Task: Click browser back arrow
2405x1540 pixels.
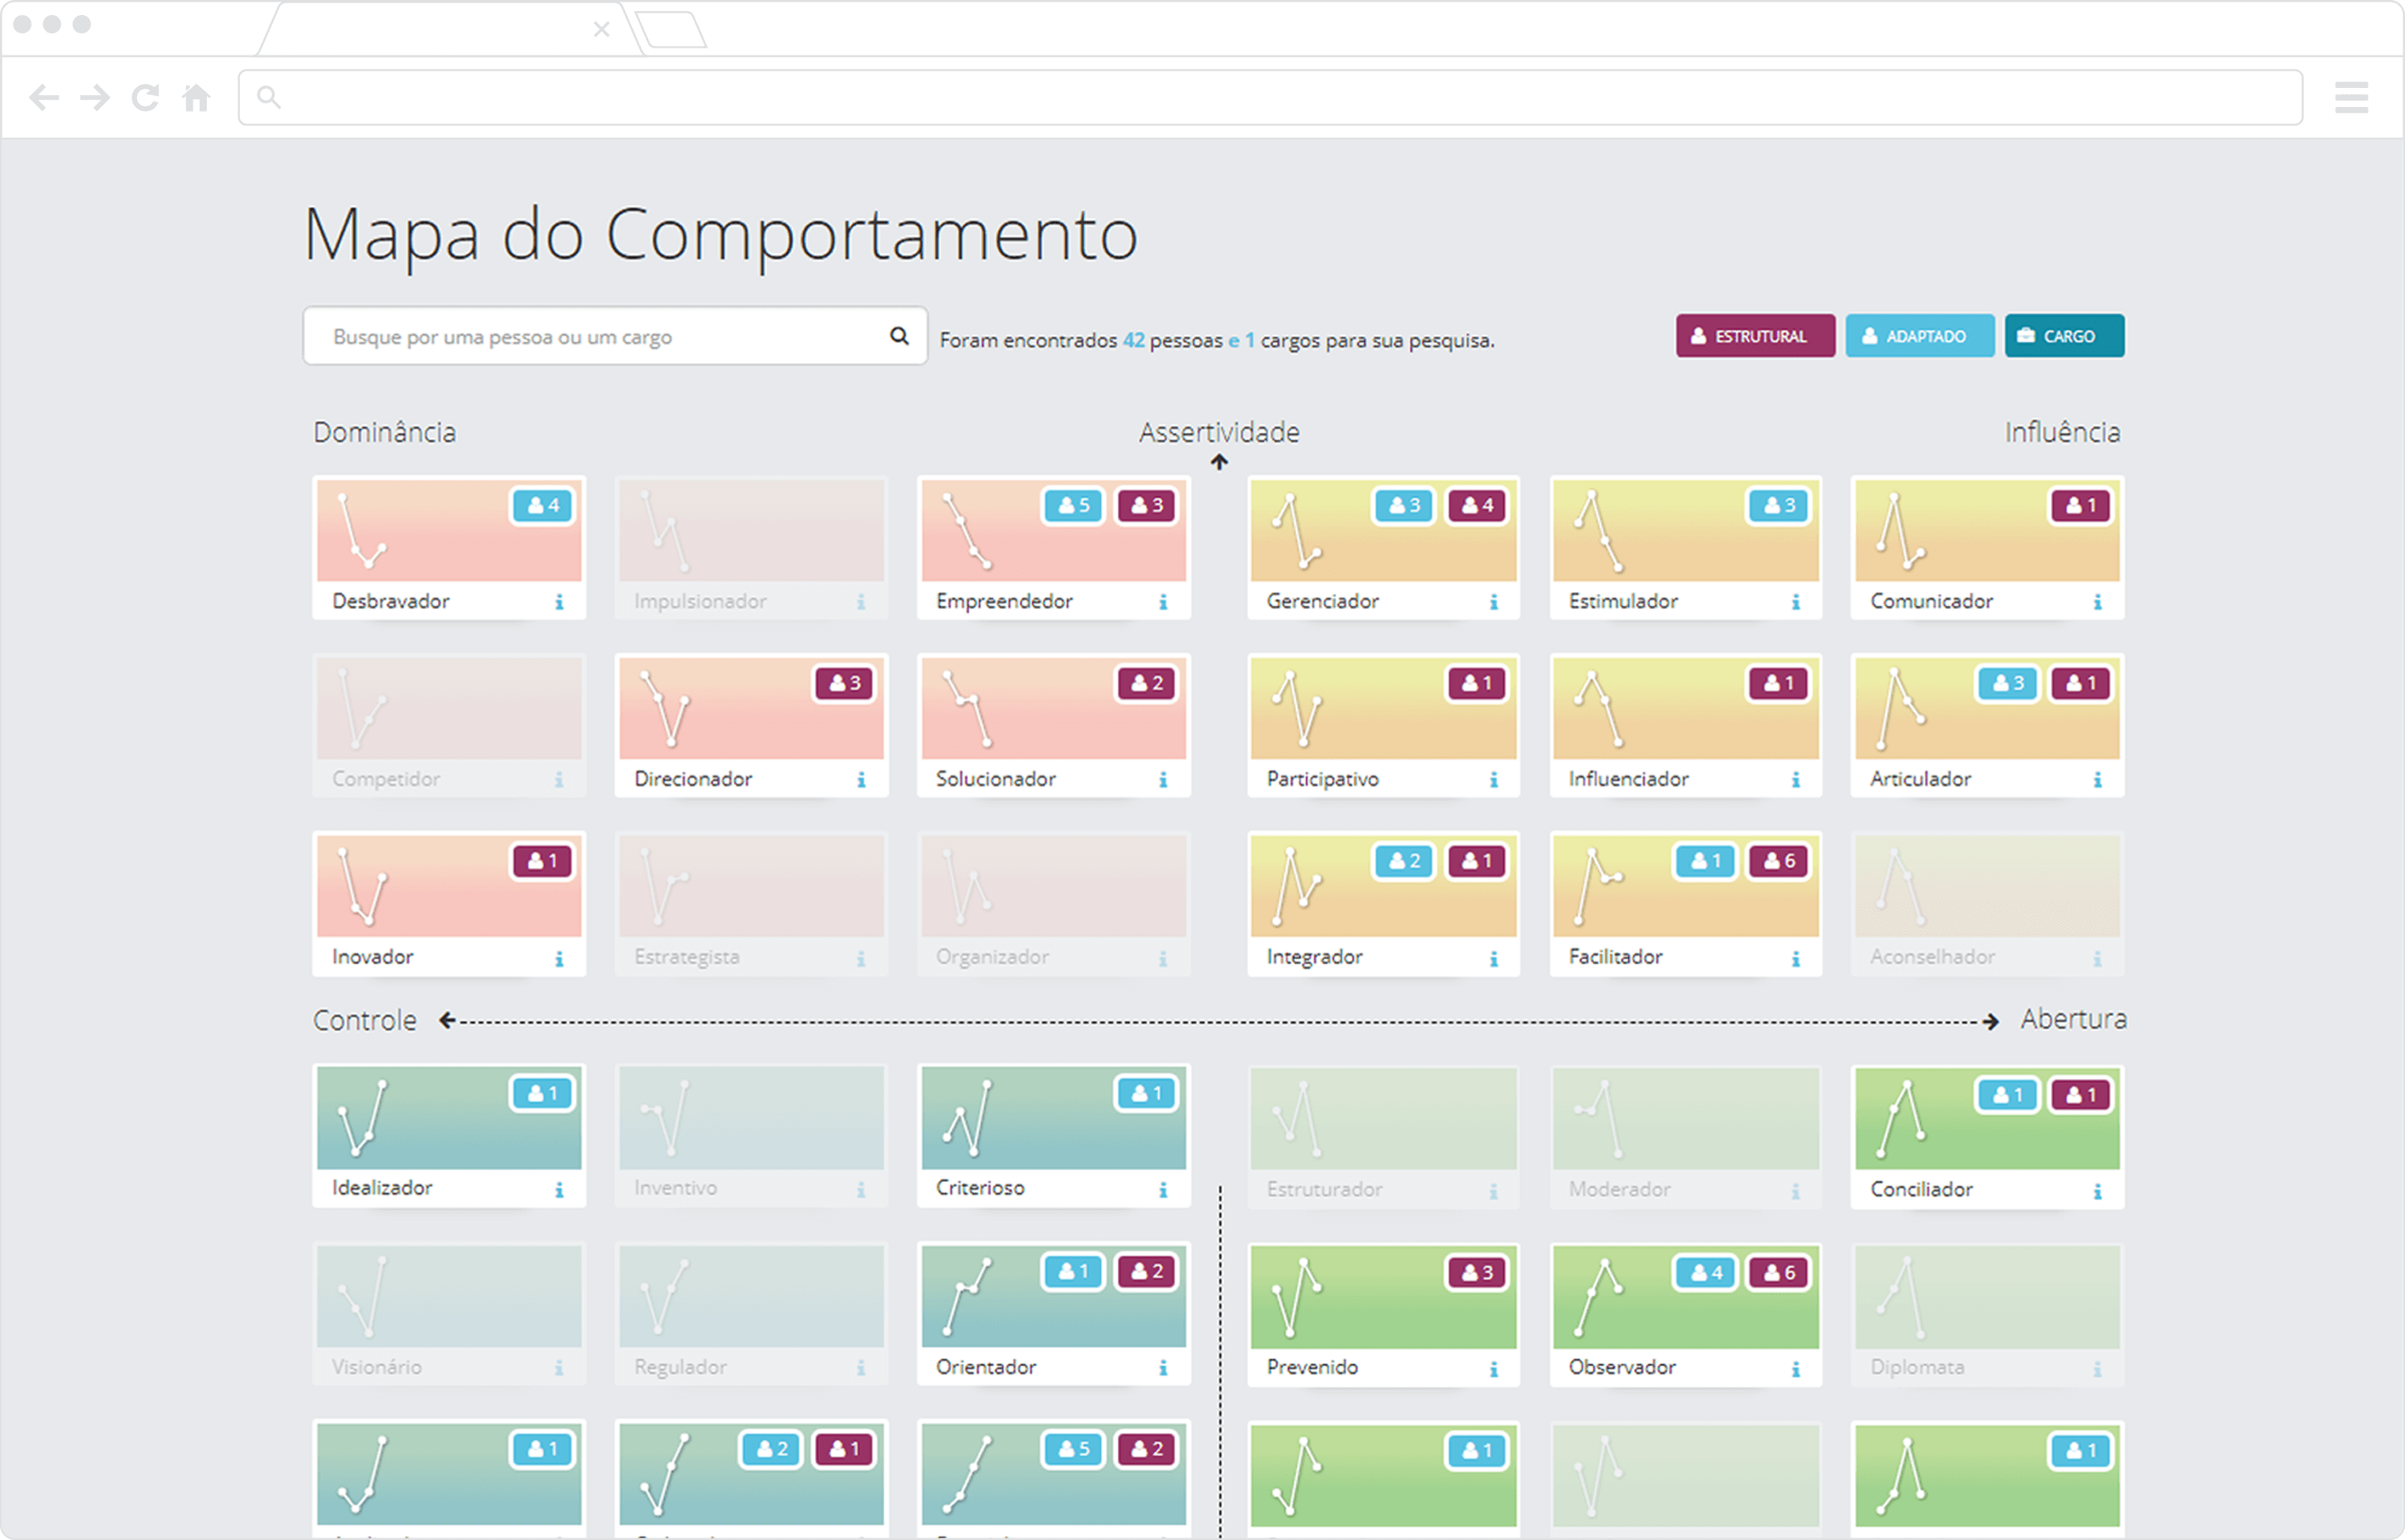Action: [44, 97]
